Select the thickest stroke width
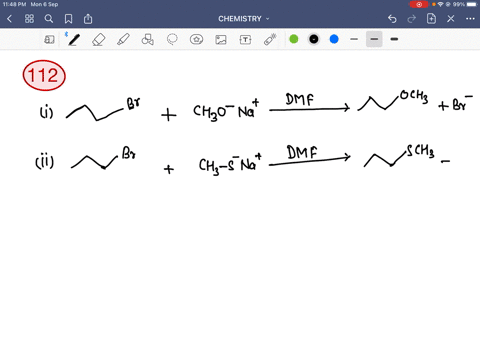The width and height of the screenshot is (480, 360). pos(394,39)
